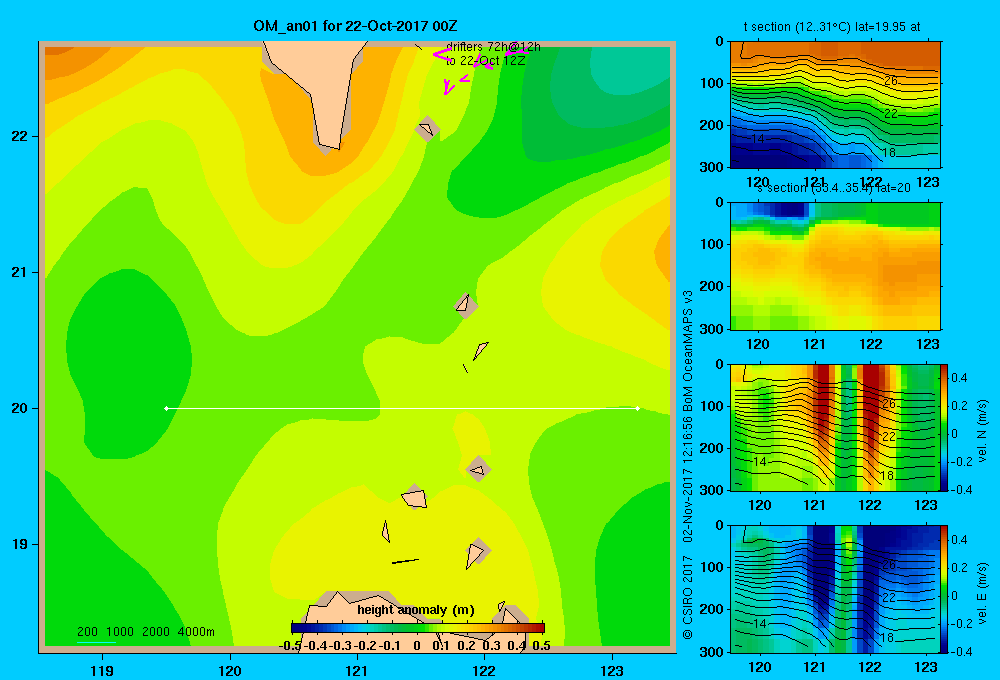Click the small island near latitude 22 east of Taiwan
Viewport: 1000px width, 680px height.
click(x=427, y=129)
